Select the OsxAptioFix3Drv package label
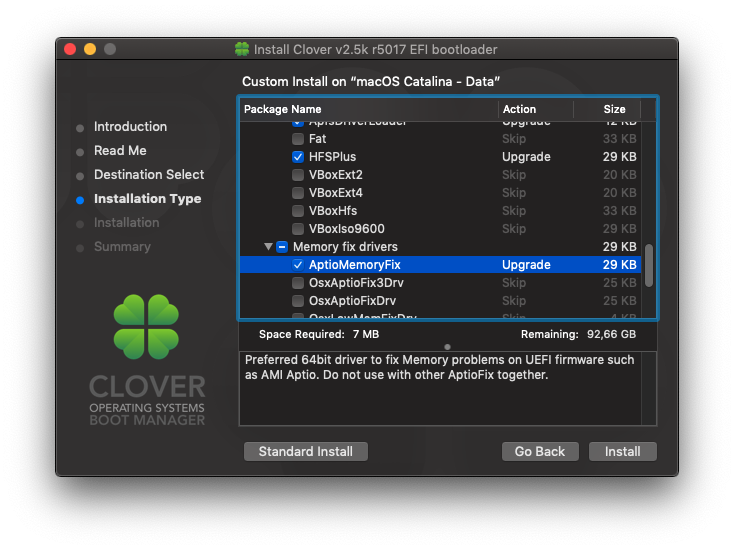Viewport: 734px width, 550px height. click(356, 283)
